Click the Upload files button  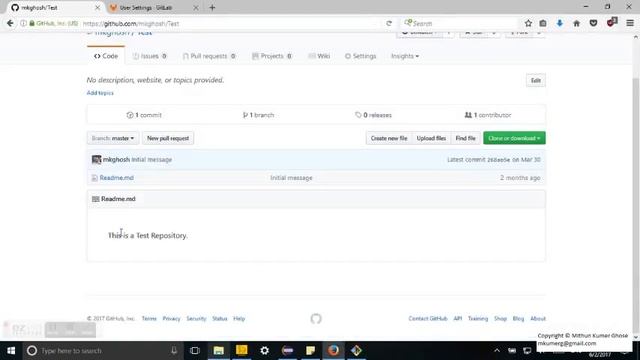click(431, 138)
